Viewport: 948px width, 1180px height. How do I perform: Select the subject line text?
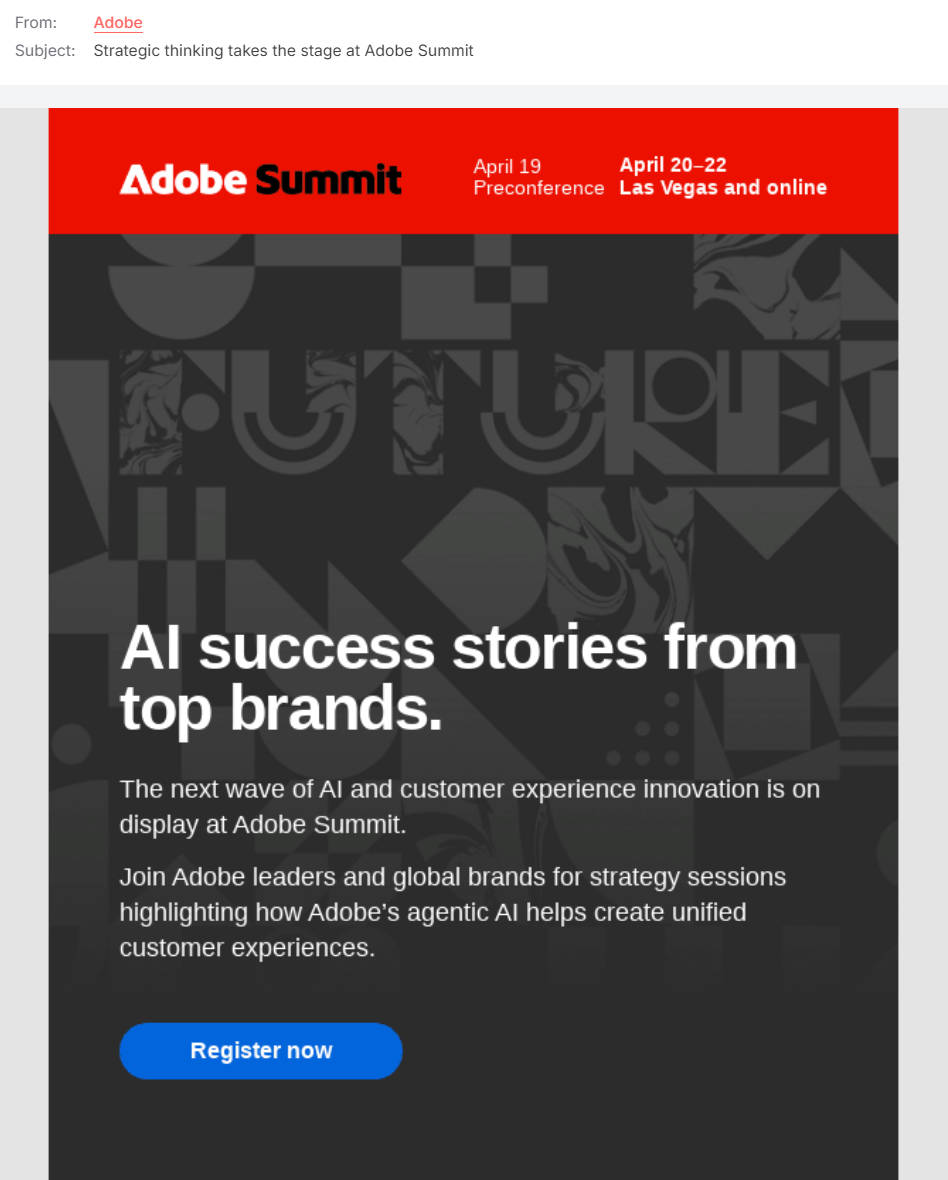(x=283, y=50)
